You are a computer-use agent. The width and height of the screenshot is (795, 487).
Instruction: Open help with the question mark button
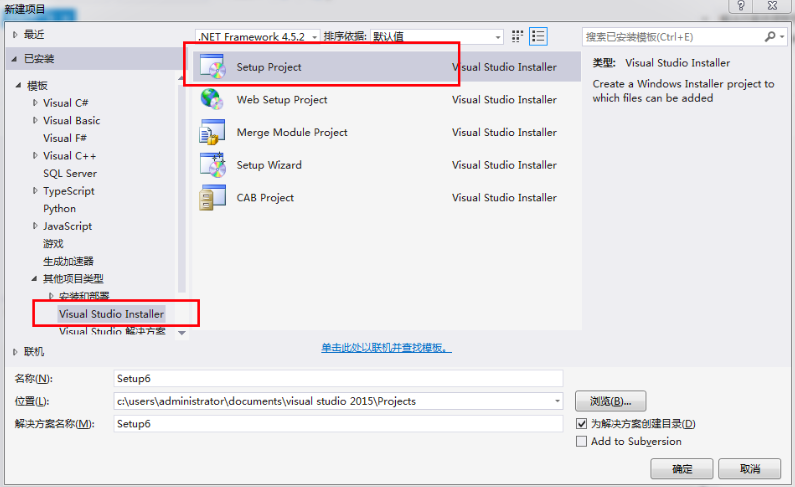[741, 6]
